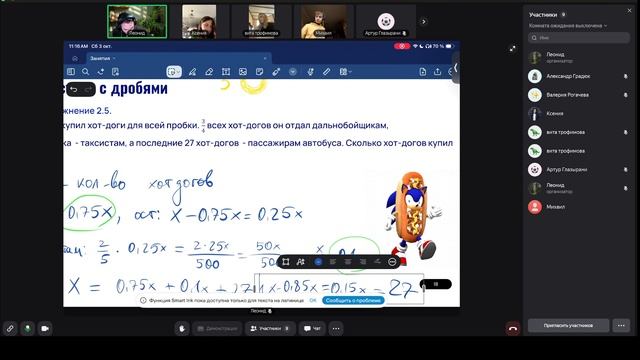Close the participants panel
Screen dimensions: 640x360
pos(629,11)
